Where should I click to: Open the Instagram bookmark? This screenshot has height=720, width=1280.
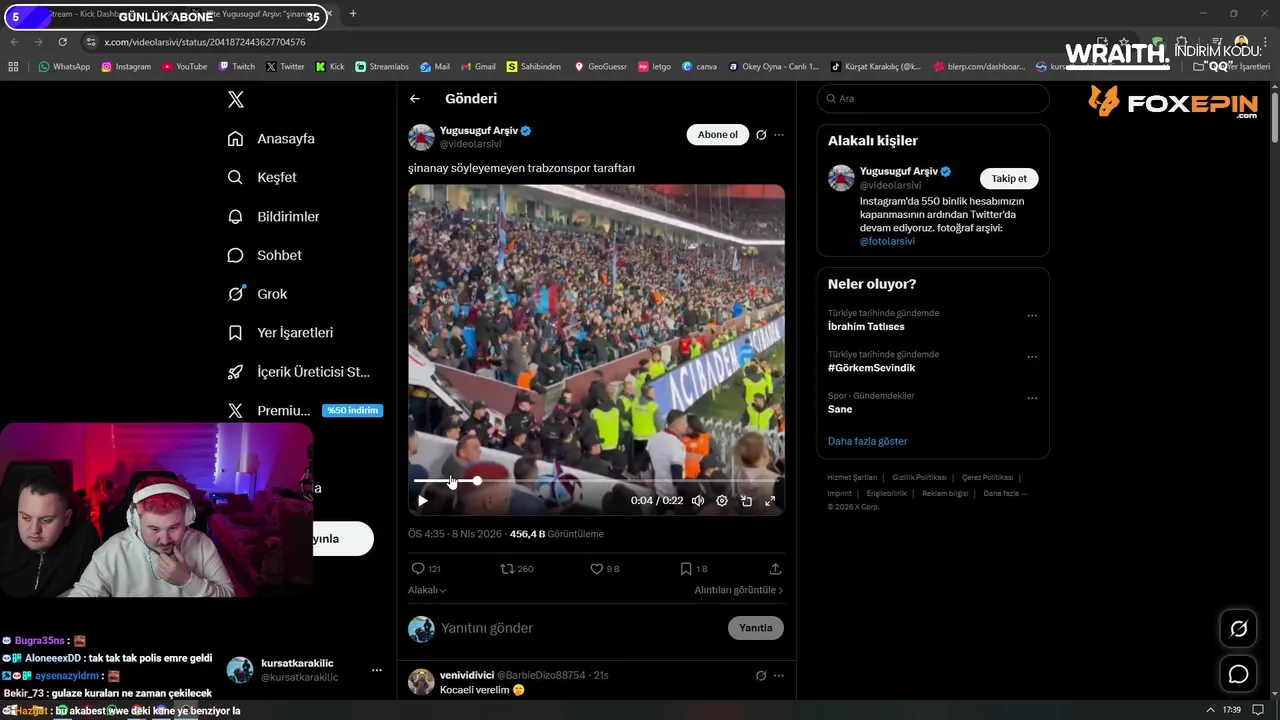coord(126,67)
